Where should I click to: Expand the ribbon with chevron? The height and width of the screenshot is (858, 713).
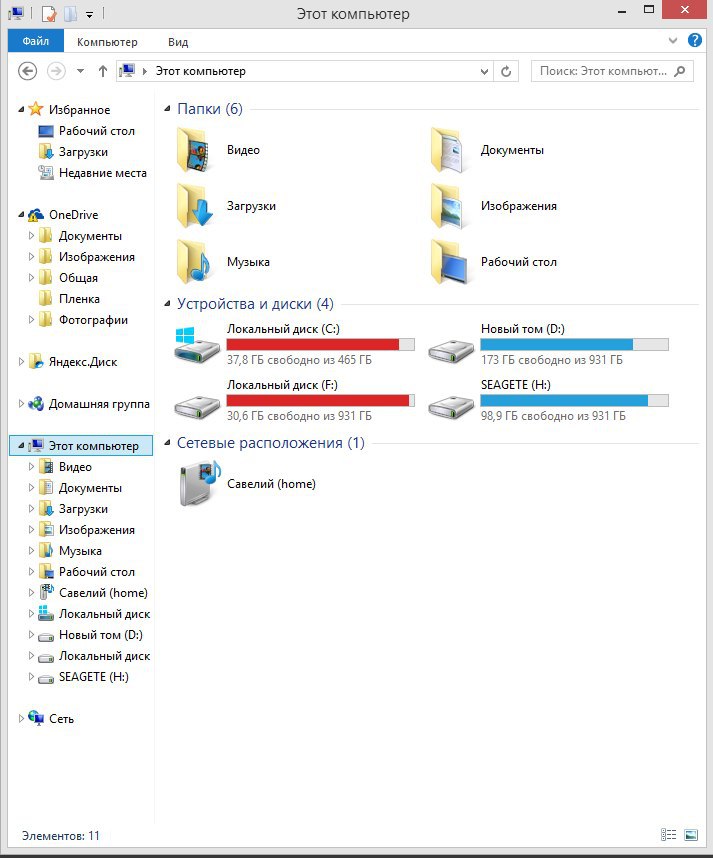673,40
